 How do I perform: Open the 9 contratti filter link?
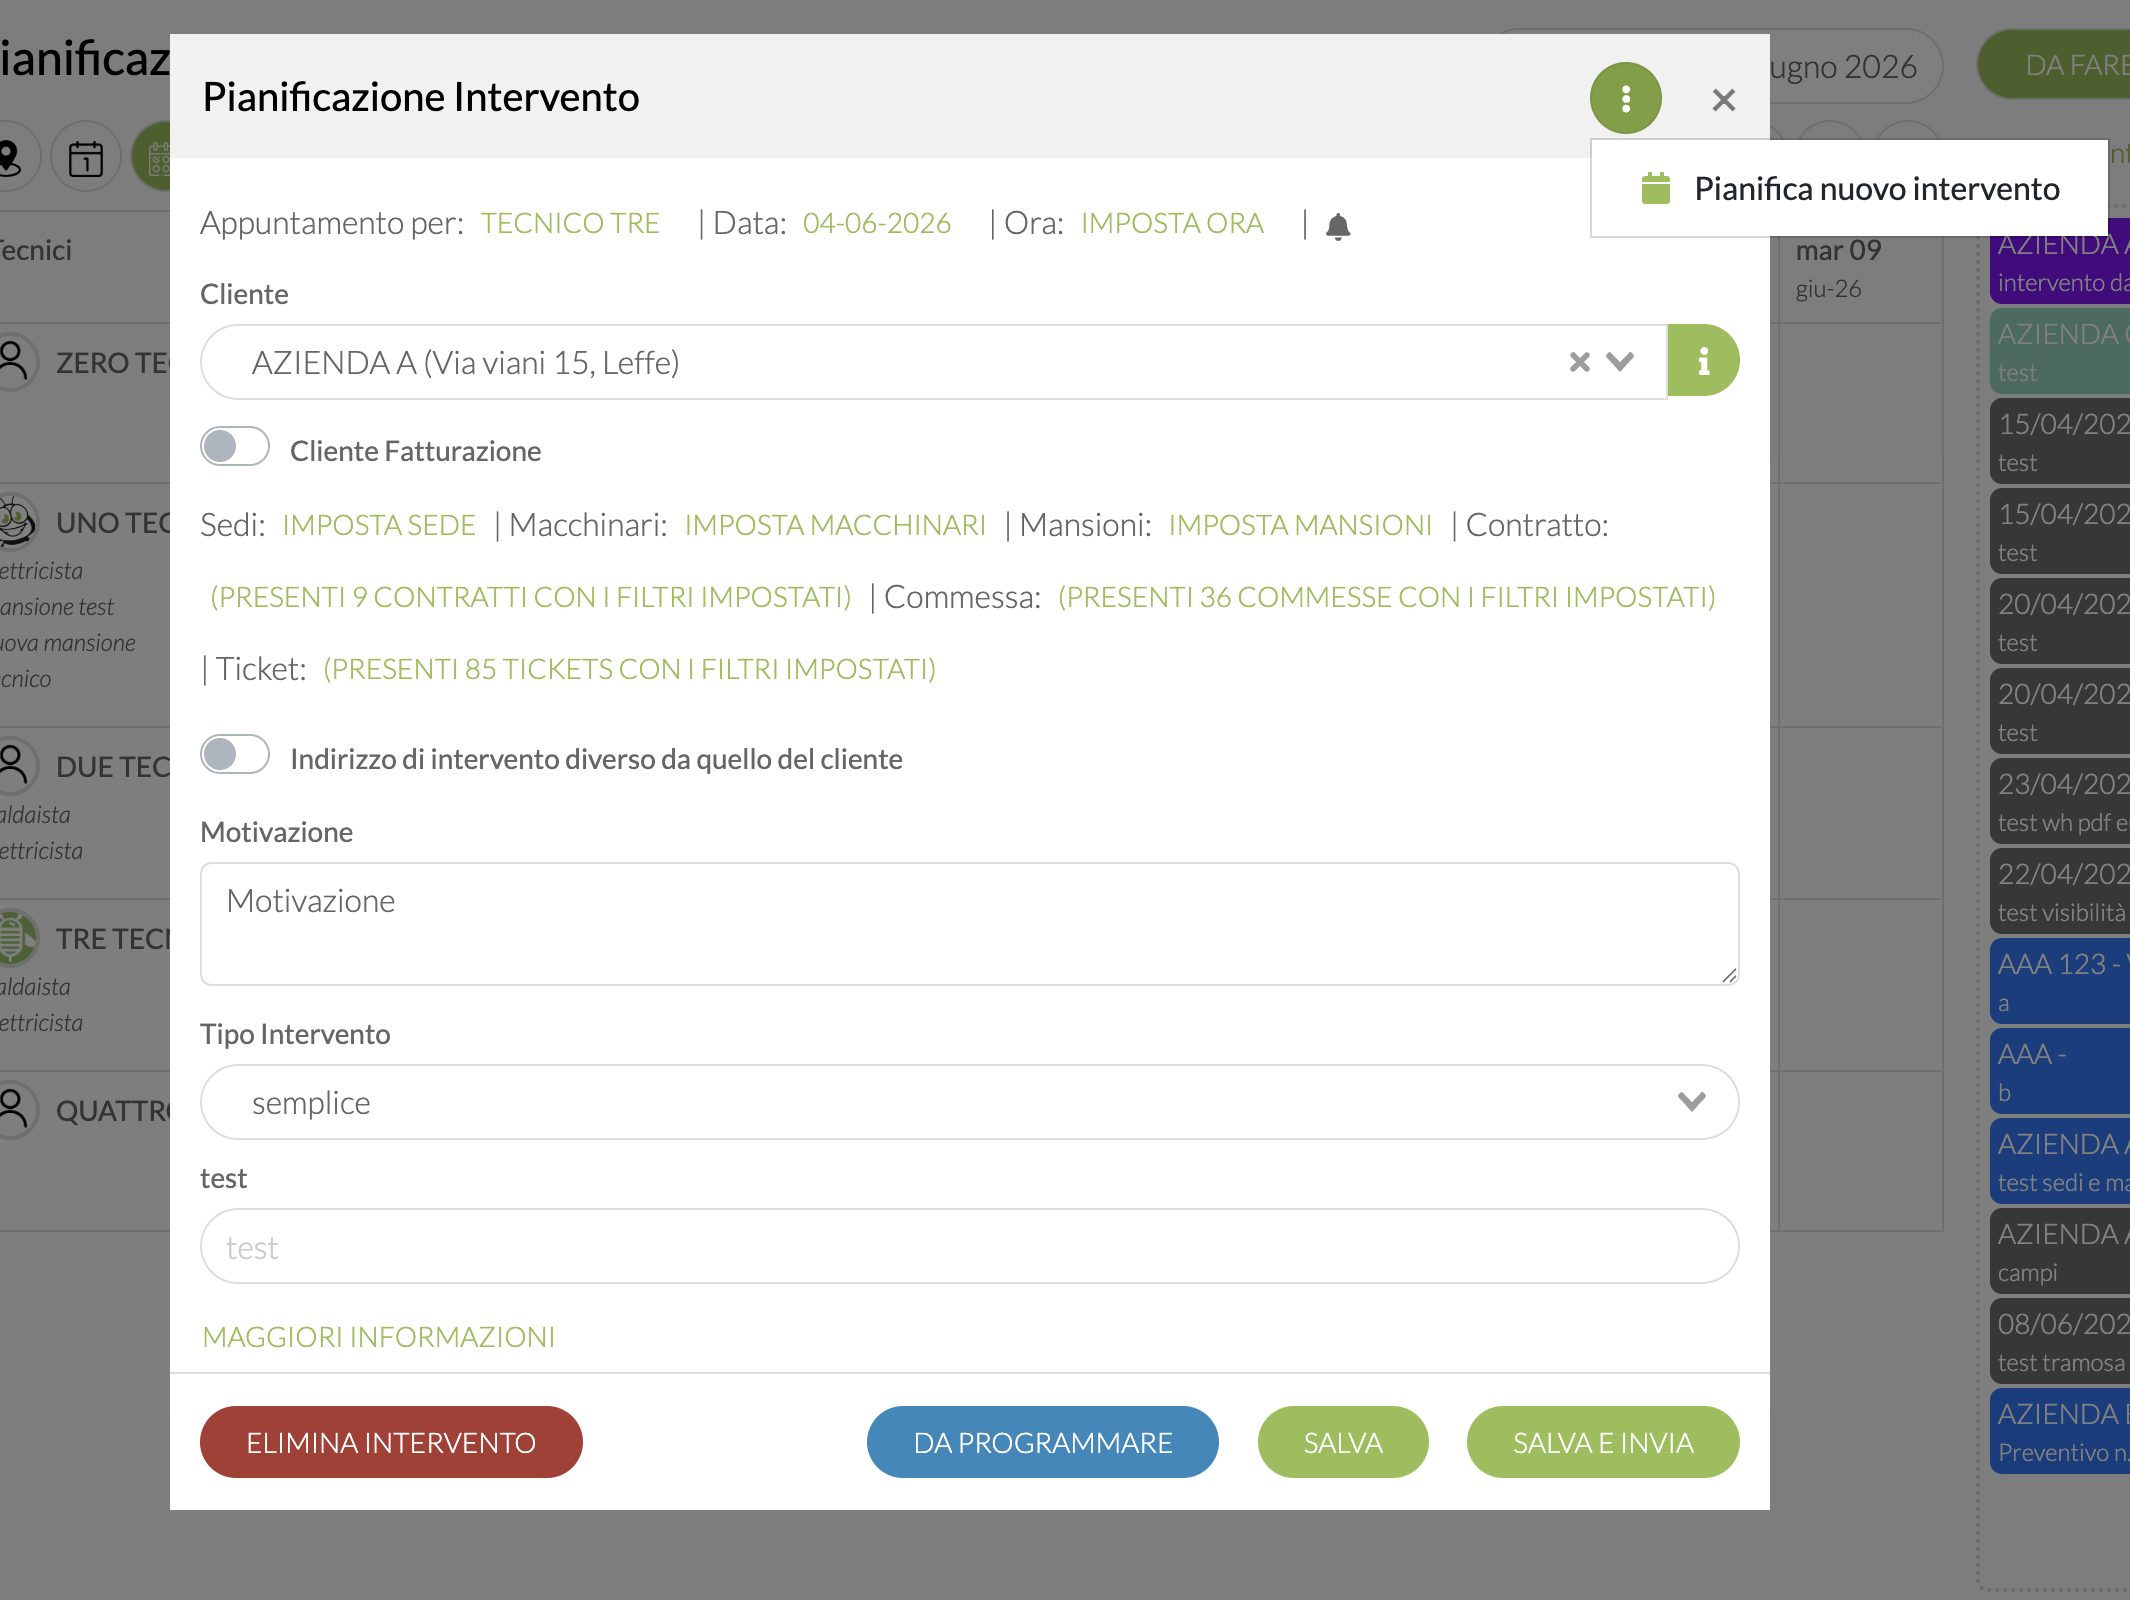point(531,597)
